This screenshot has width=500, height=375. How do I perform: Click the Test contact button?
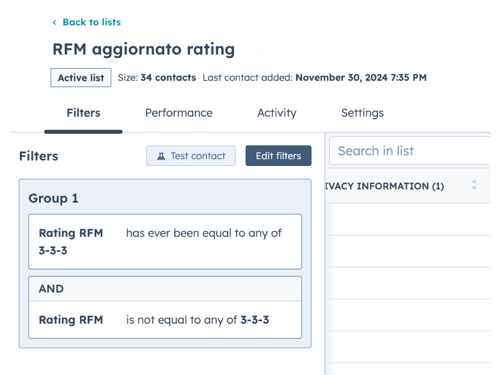click(191, 156)
